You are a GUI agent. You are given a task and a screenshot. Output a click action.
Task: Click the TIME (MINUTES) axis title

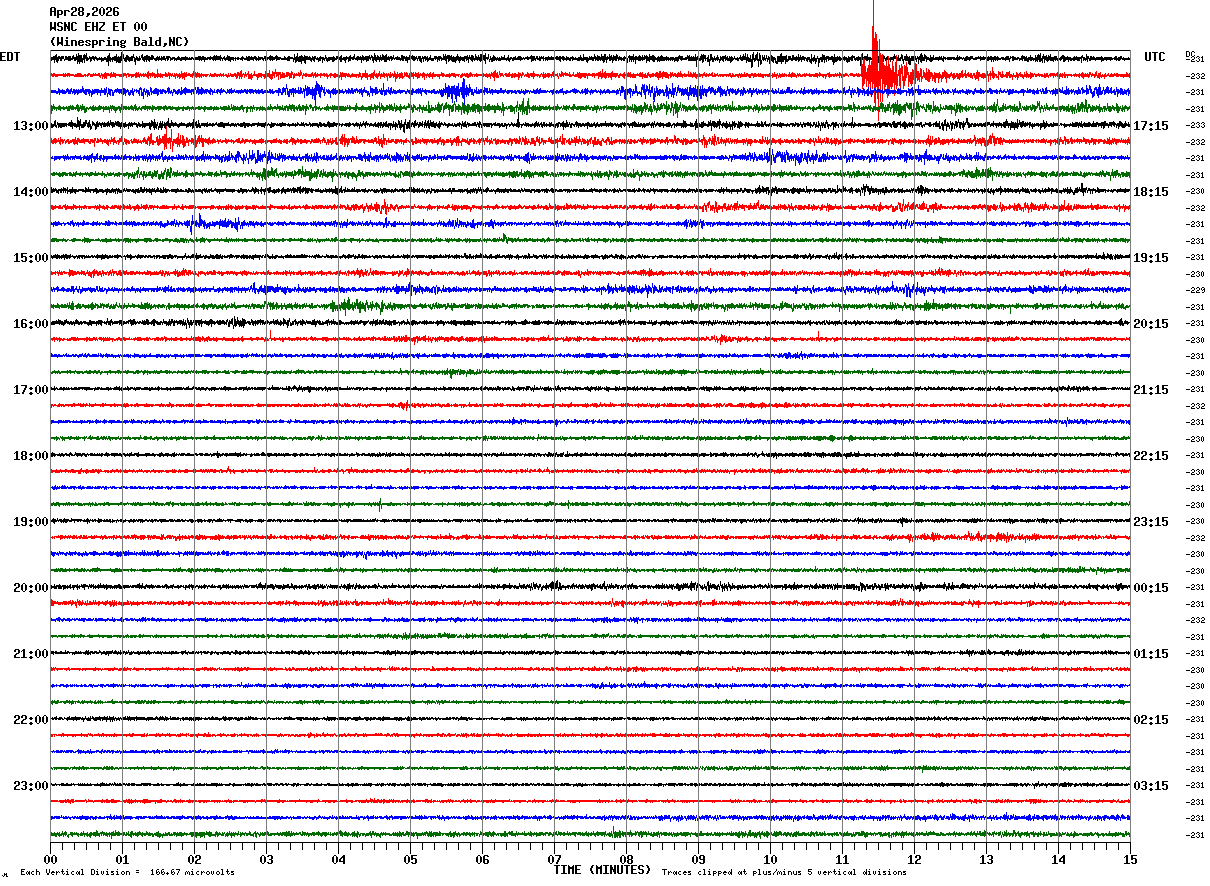click(602, 870)
